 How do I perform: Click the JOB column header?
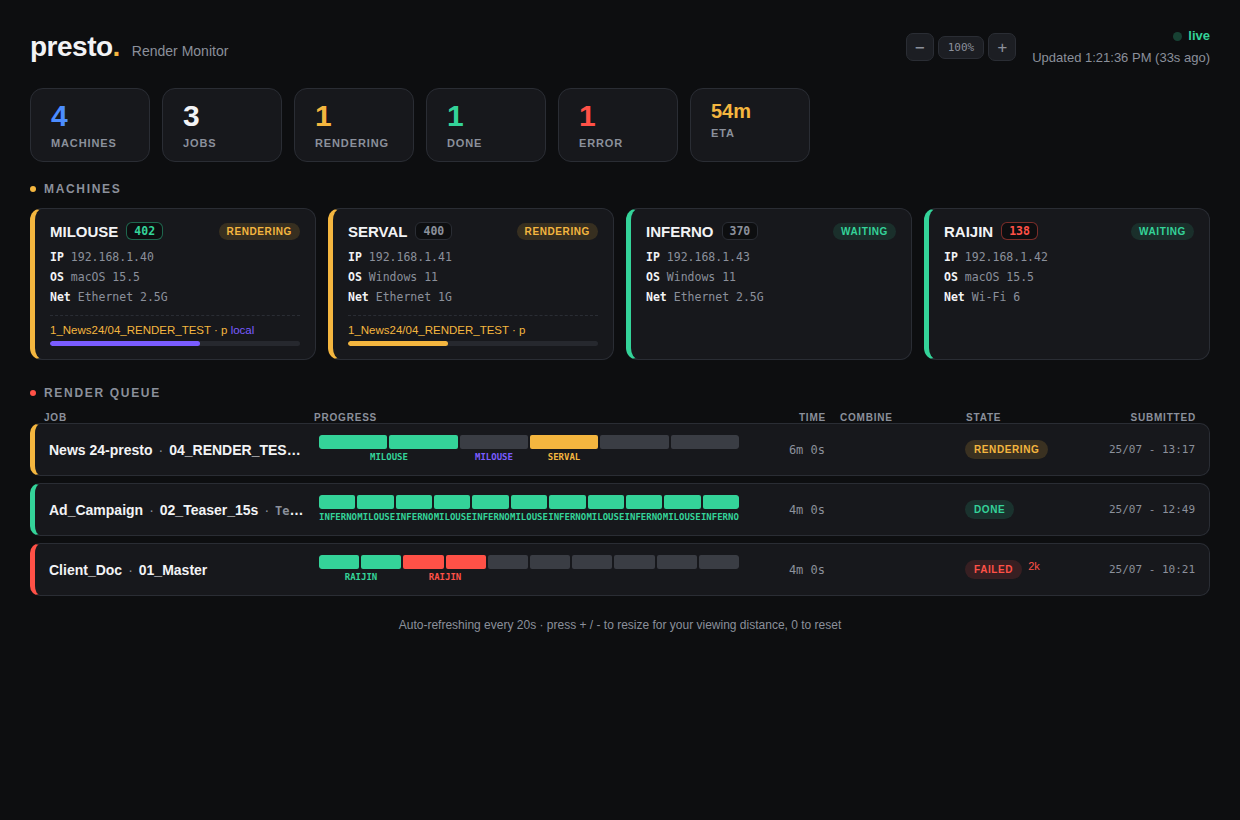[x=55, y=418]
